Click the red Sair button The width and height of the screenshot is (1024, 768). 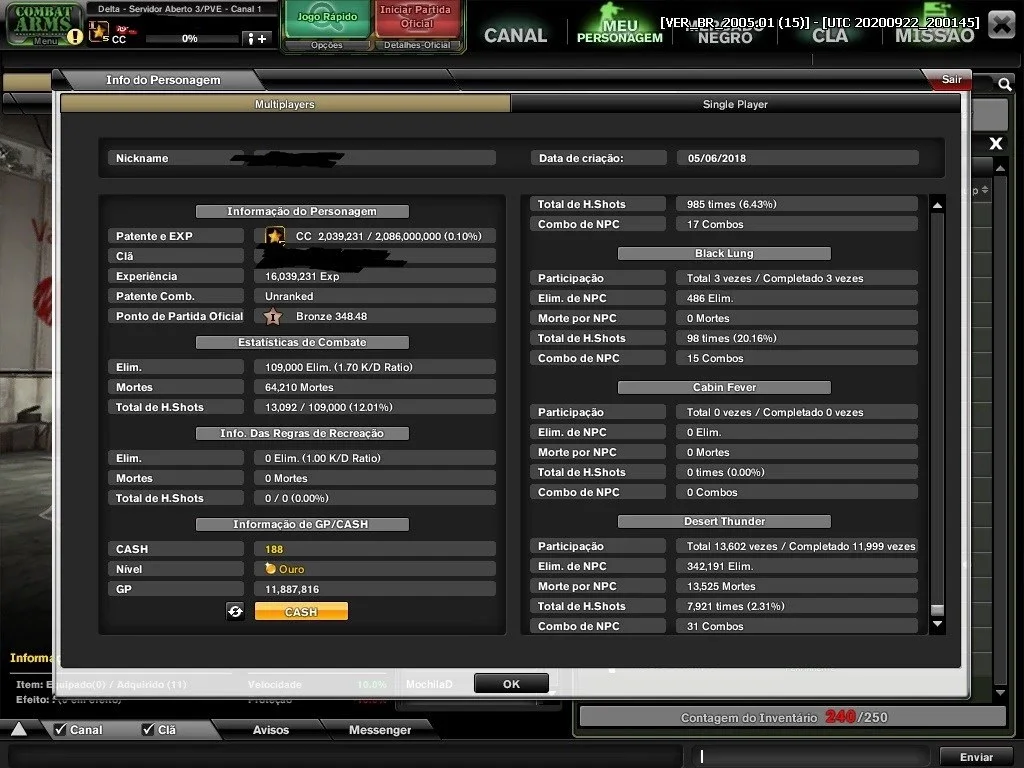click(x=951, y=79)
